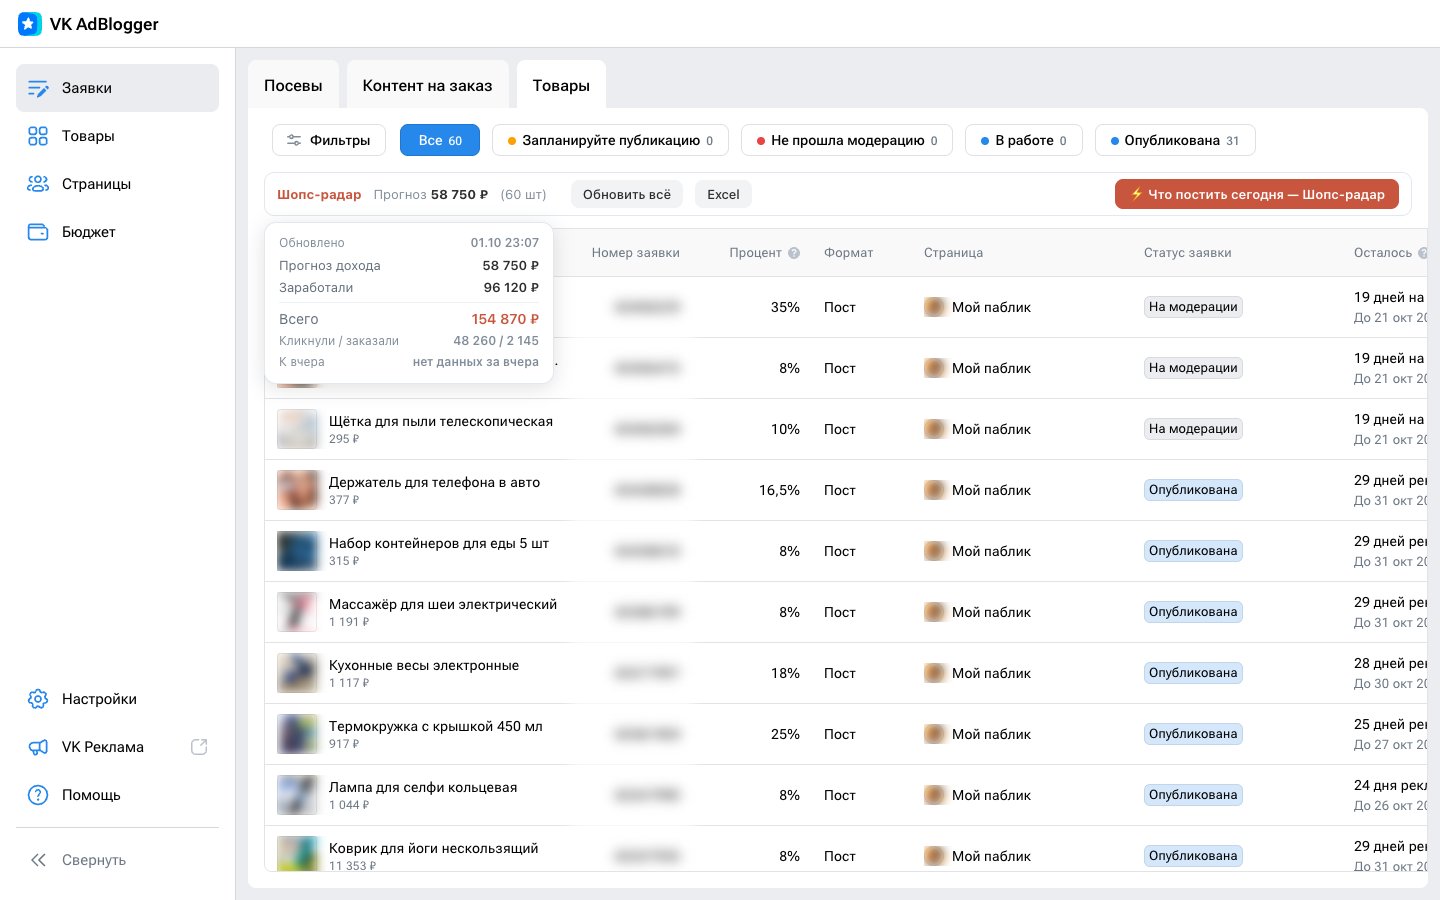Open thumbnail of Набор контейнеров для еды
Viewport: 1440px width, 900px height.
coord(298,551)
